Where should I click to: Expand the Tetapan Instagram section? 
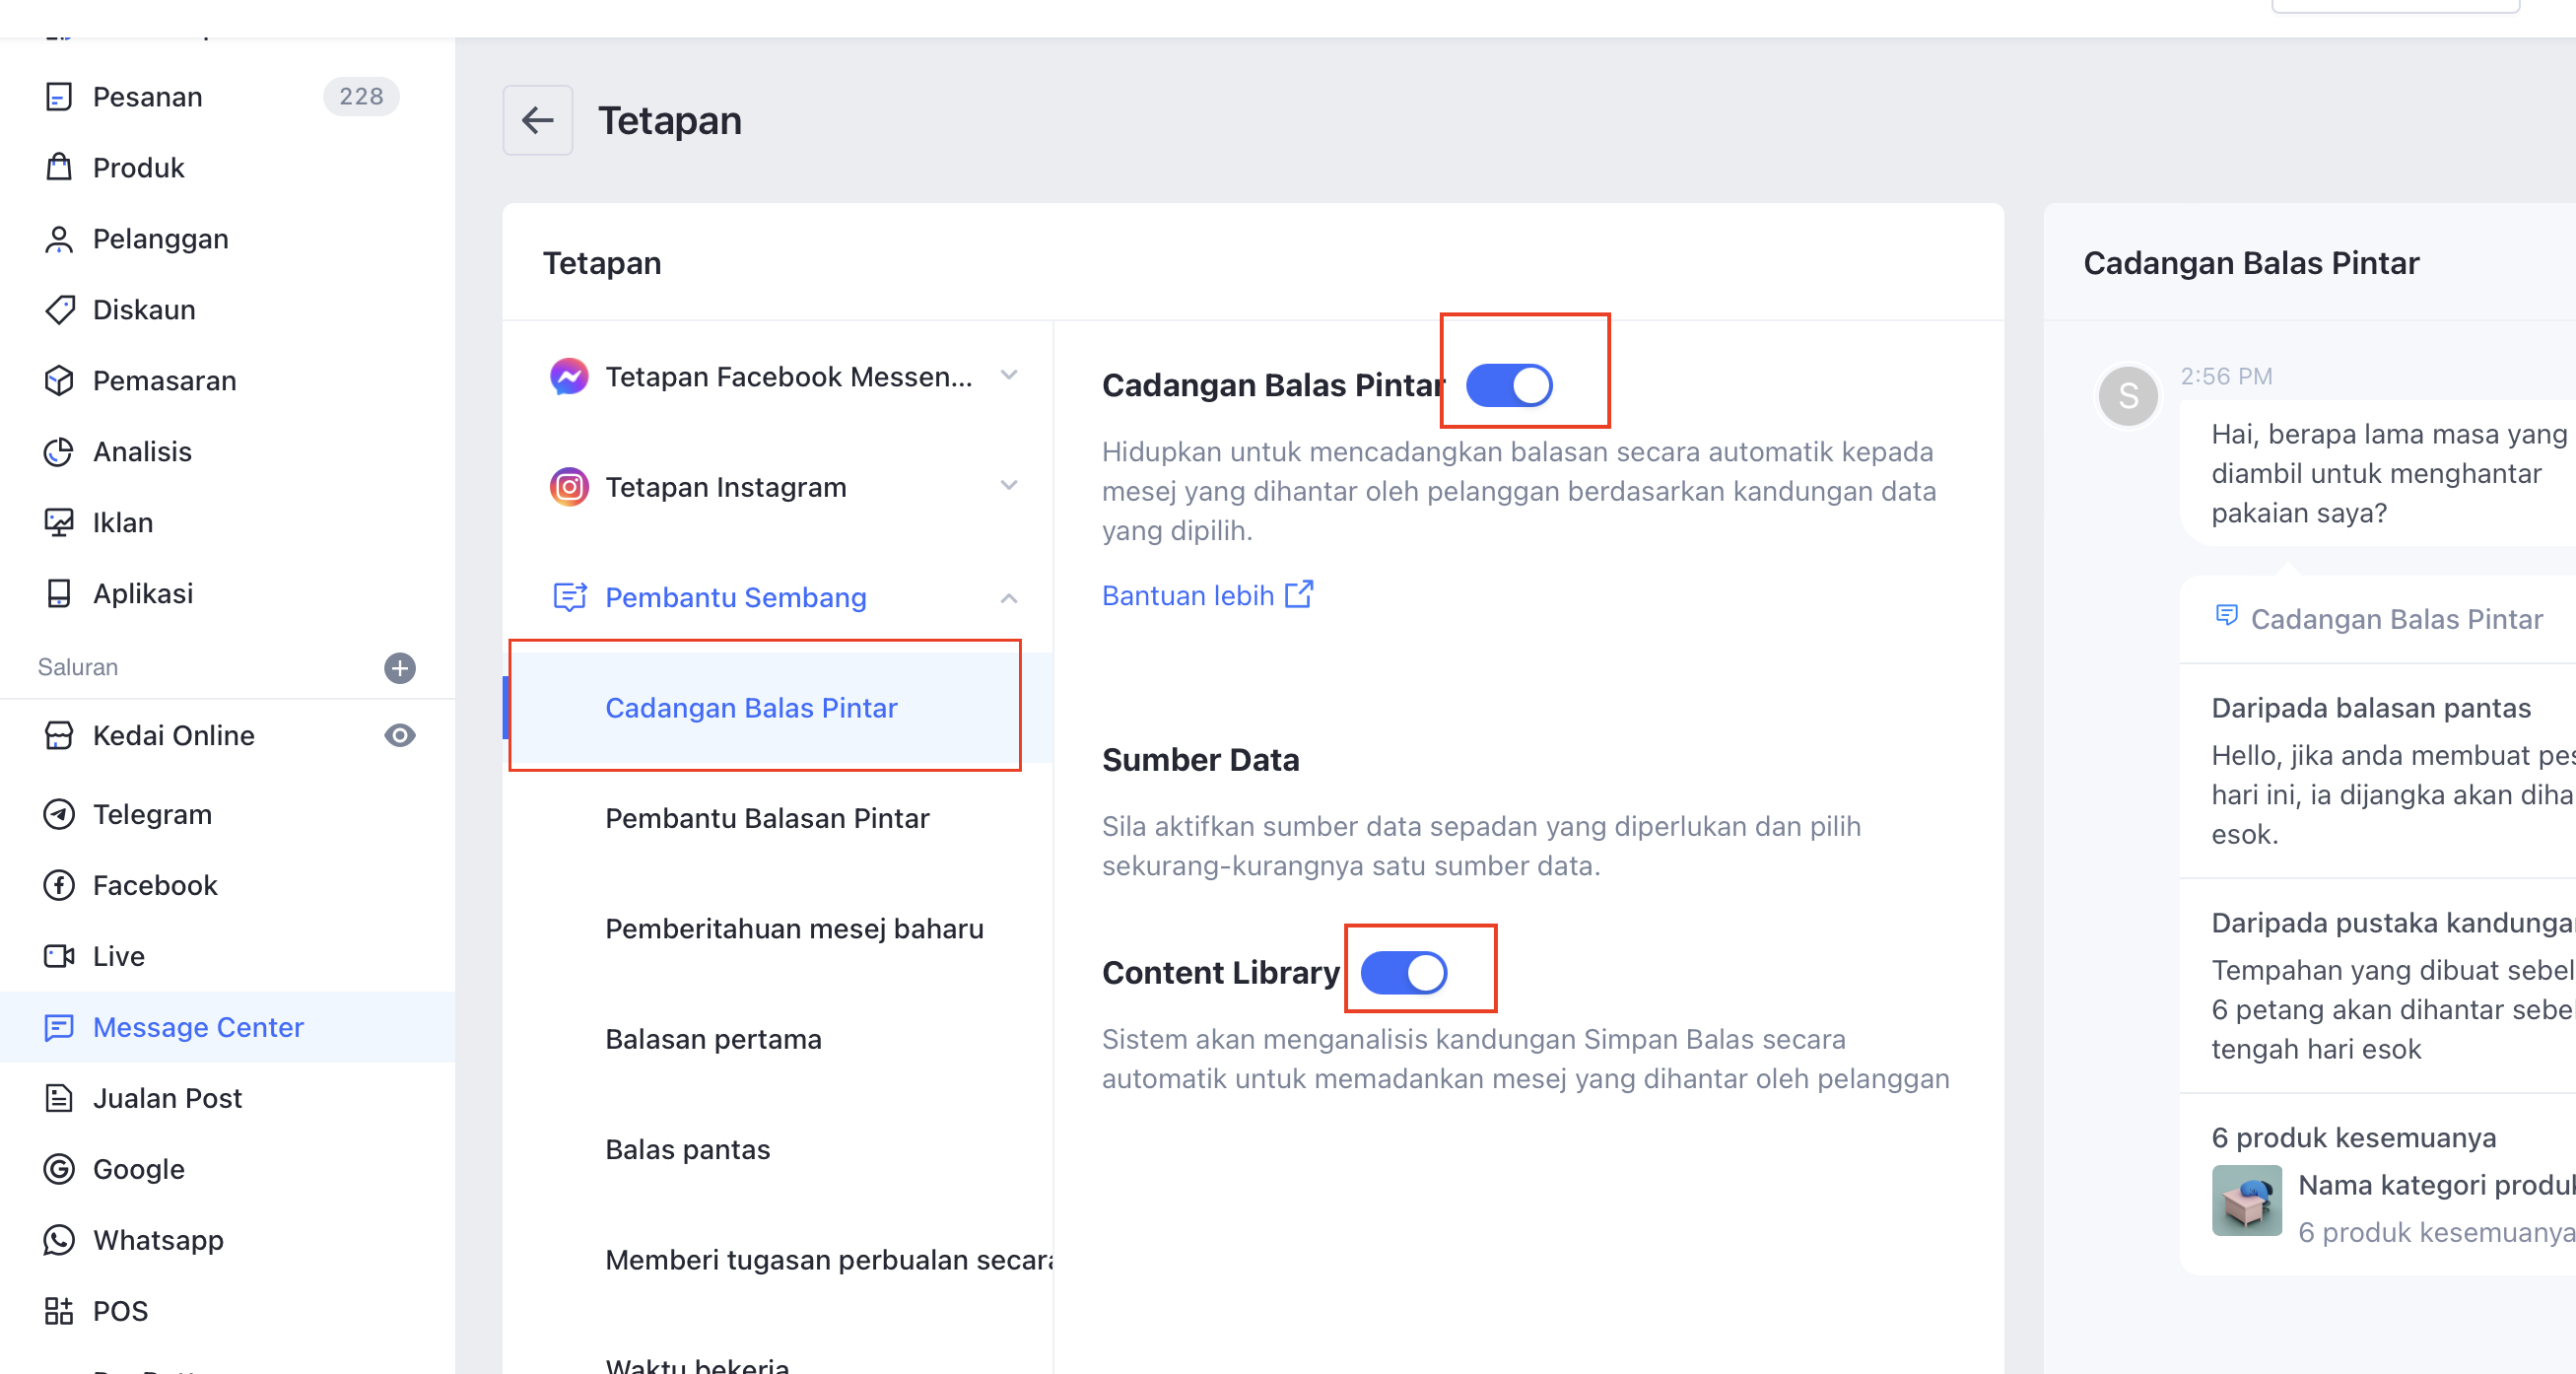click(x=784, y=487)
